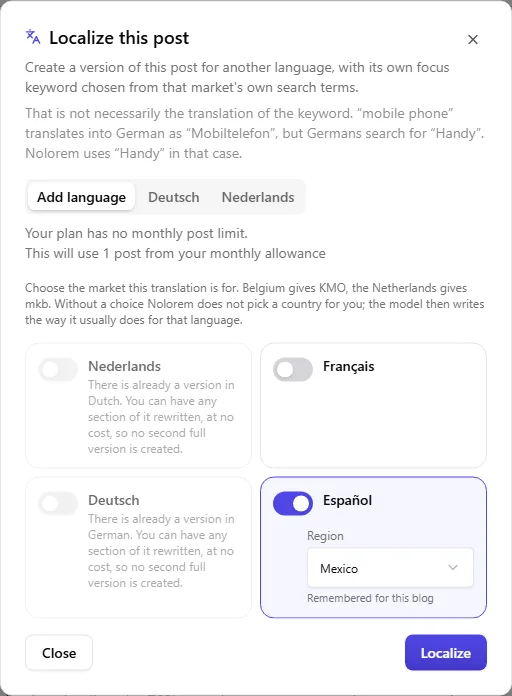Select the Add language tab
Screen dimensions: 512x696
coord(81,197)
